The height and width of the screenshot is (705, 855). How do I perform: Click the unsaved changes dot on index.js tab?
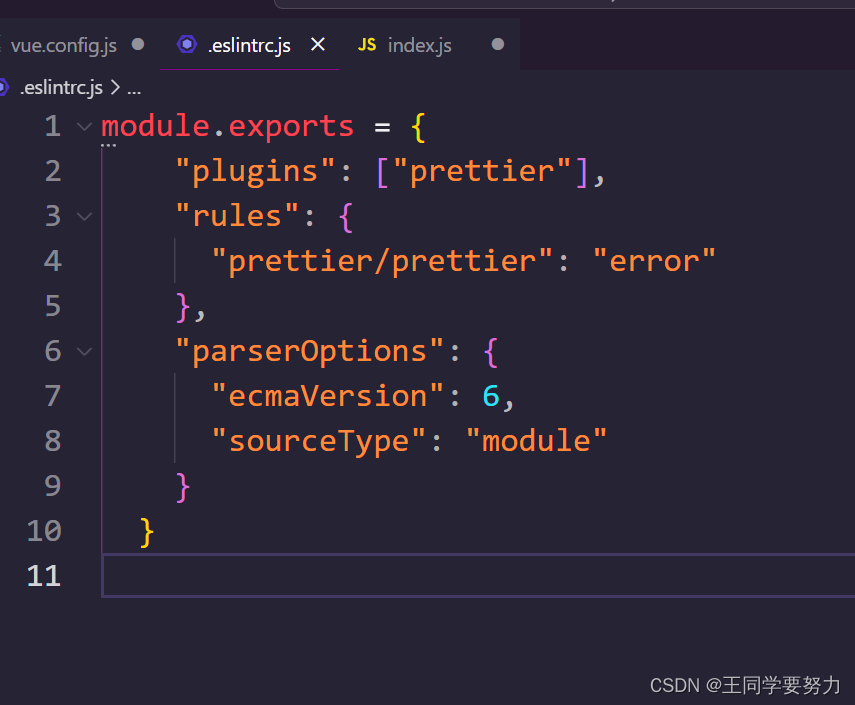point(497,44)
